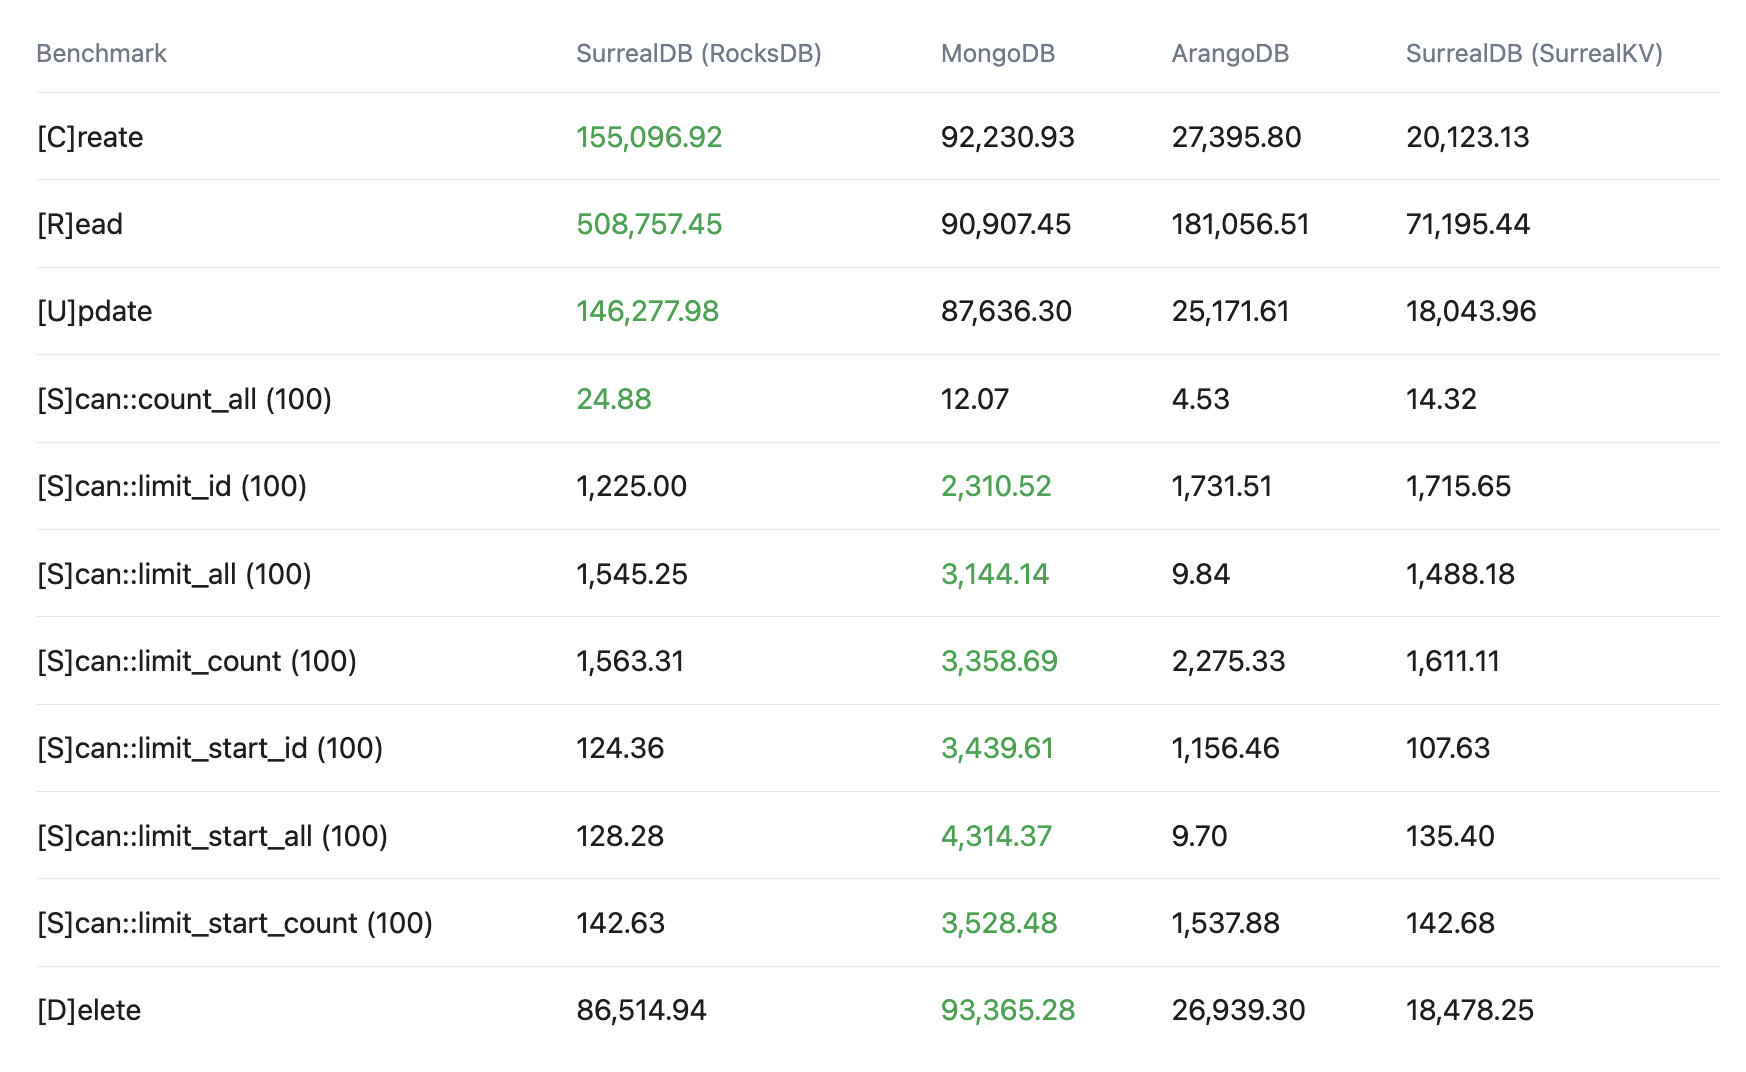Viewport: 1746px width, 1072px height.
Task: Click the SurrealKV value 1,715.65
Action: tap(1458, 486)
